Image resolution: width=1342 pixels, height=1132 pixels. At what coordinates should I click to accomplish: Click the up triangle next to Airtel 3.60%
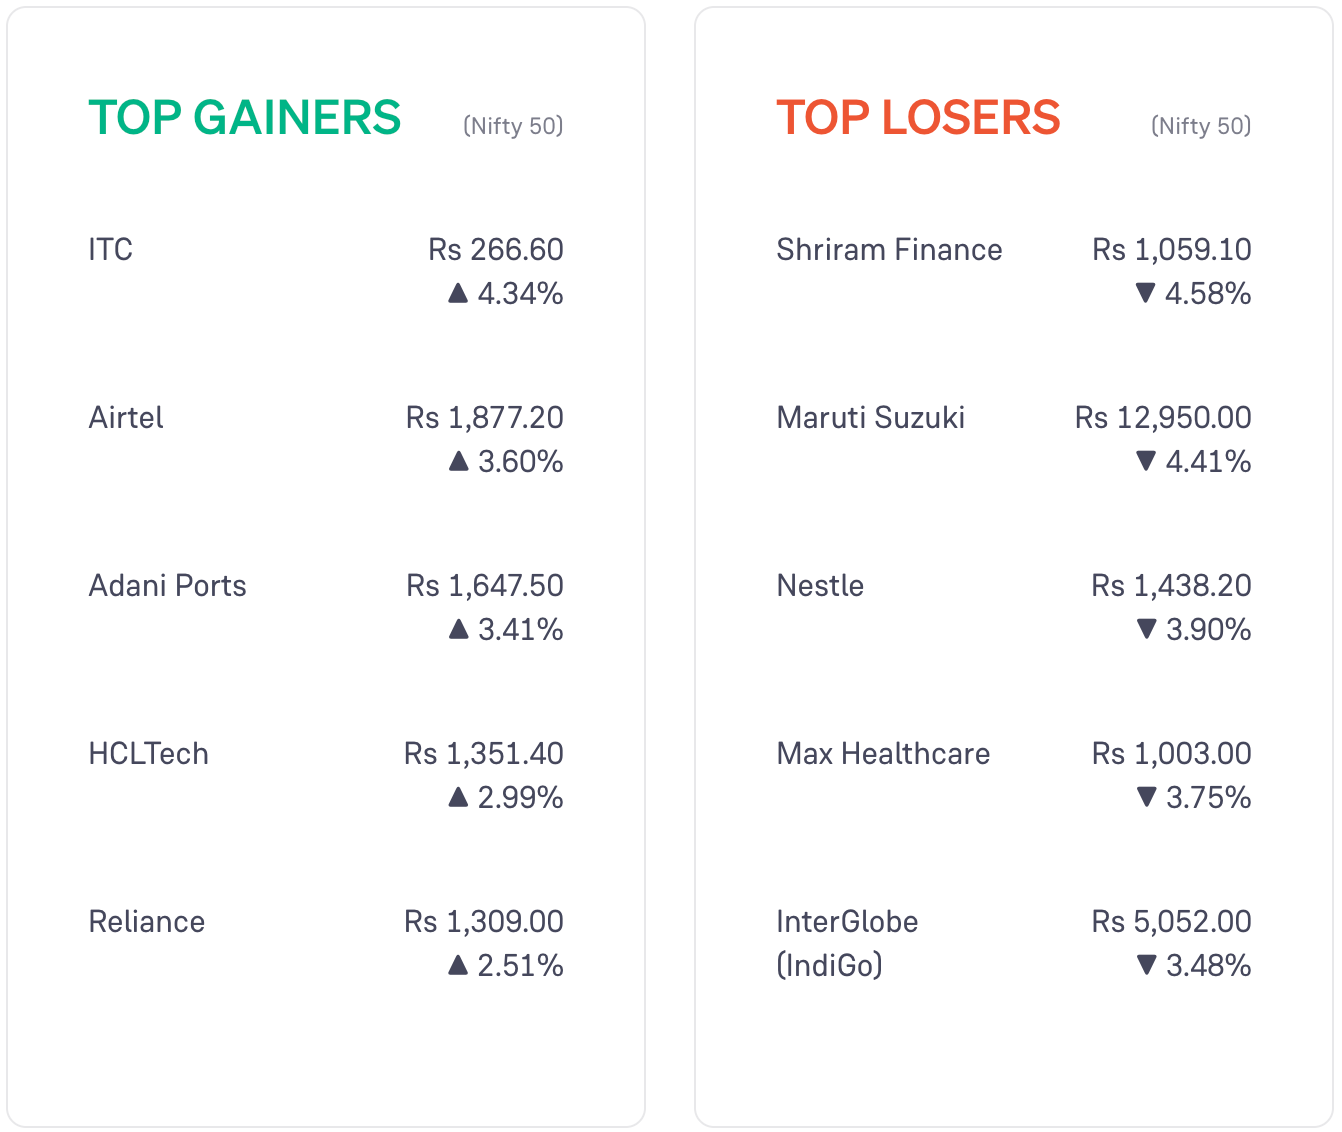pos(458,461)
